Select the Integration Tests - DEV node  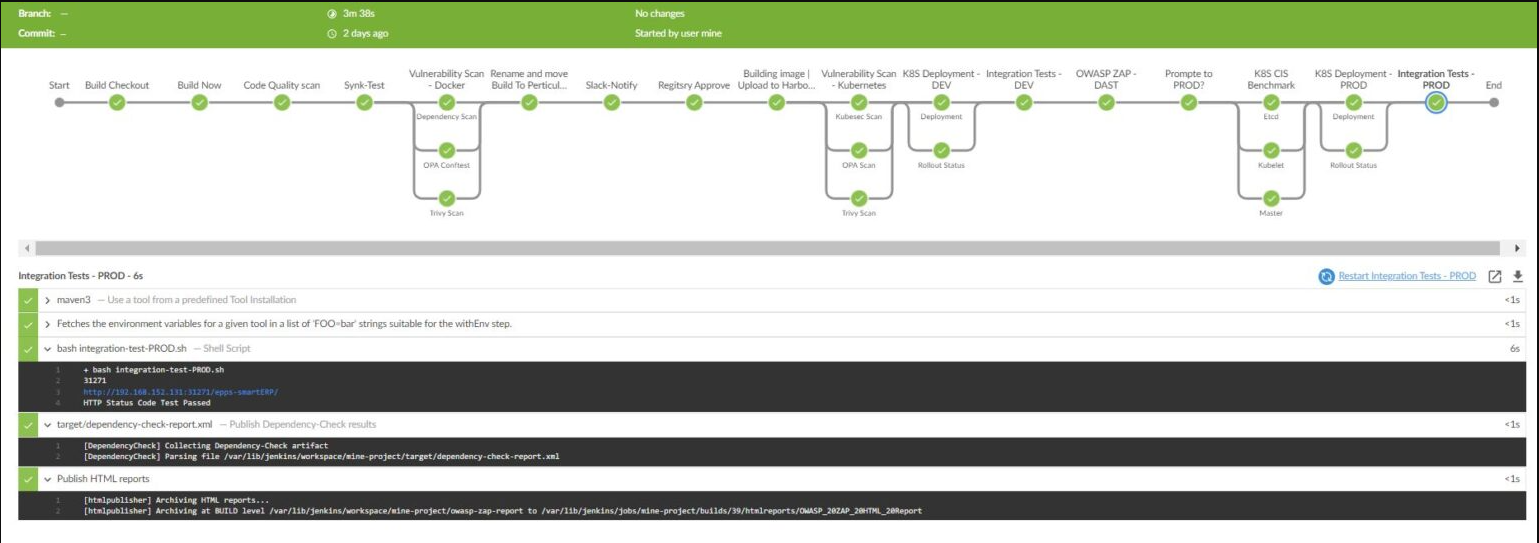pos(1024,102)
